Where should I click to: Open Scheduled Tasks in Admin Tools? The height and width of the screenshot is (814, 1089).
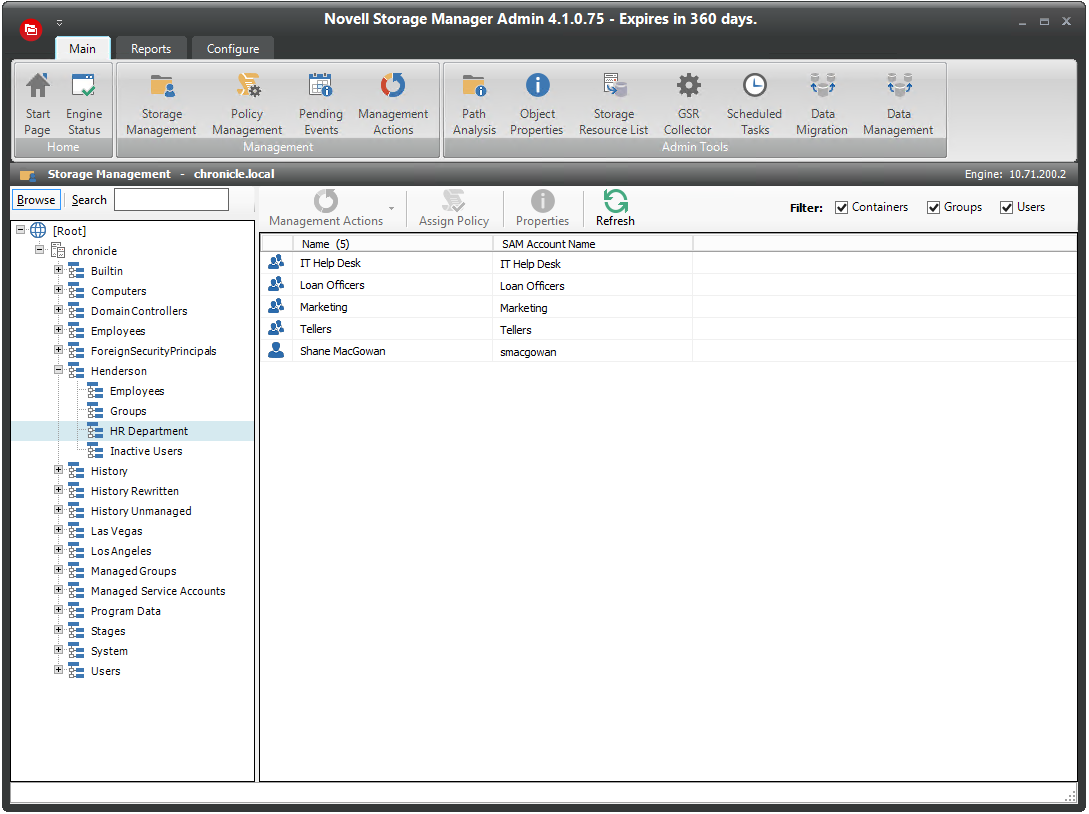tap(754, 104)
